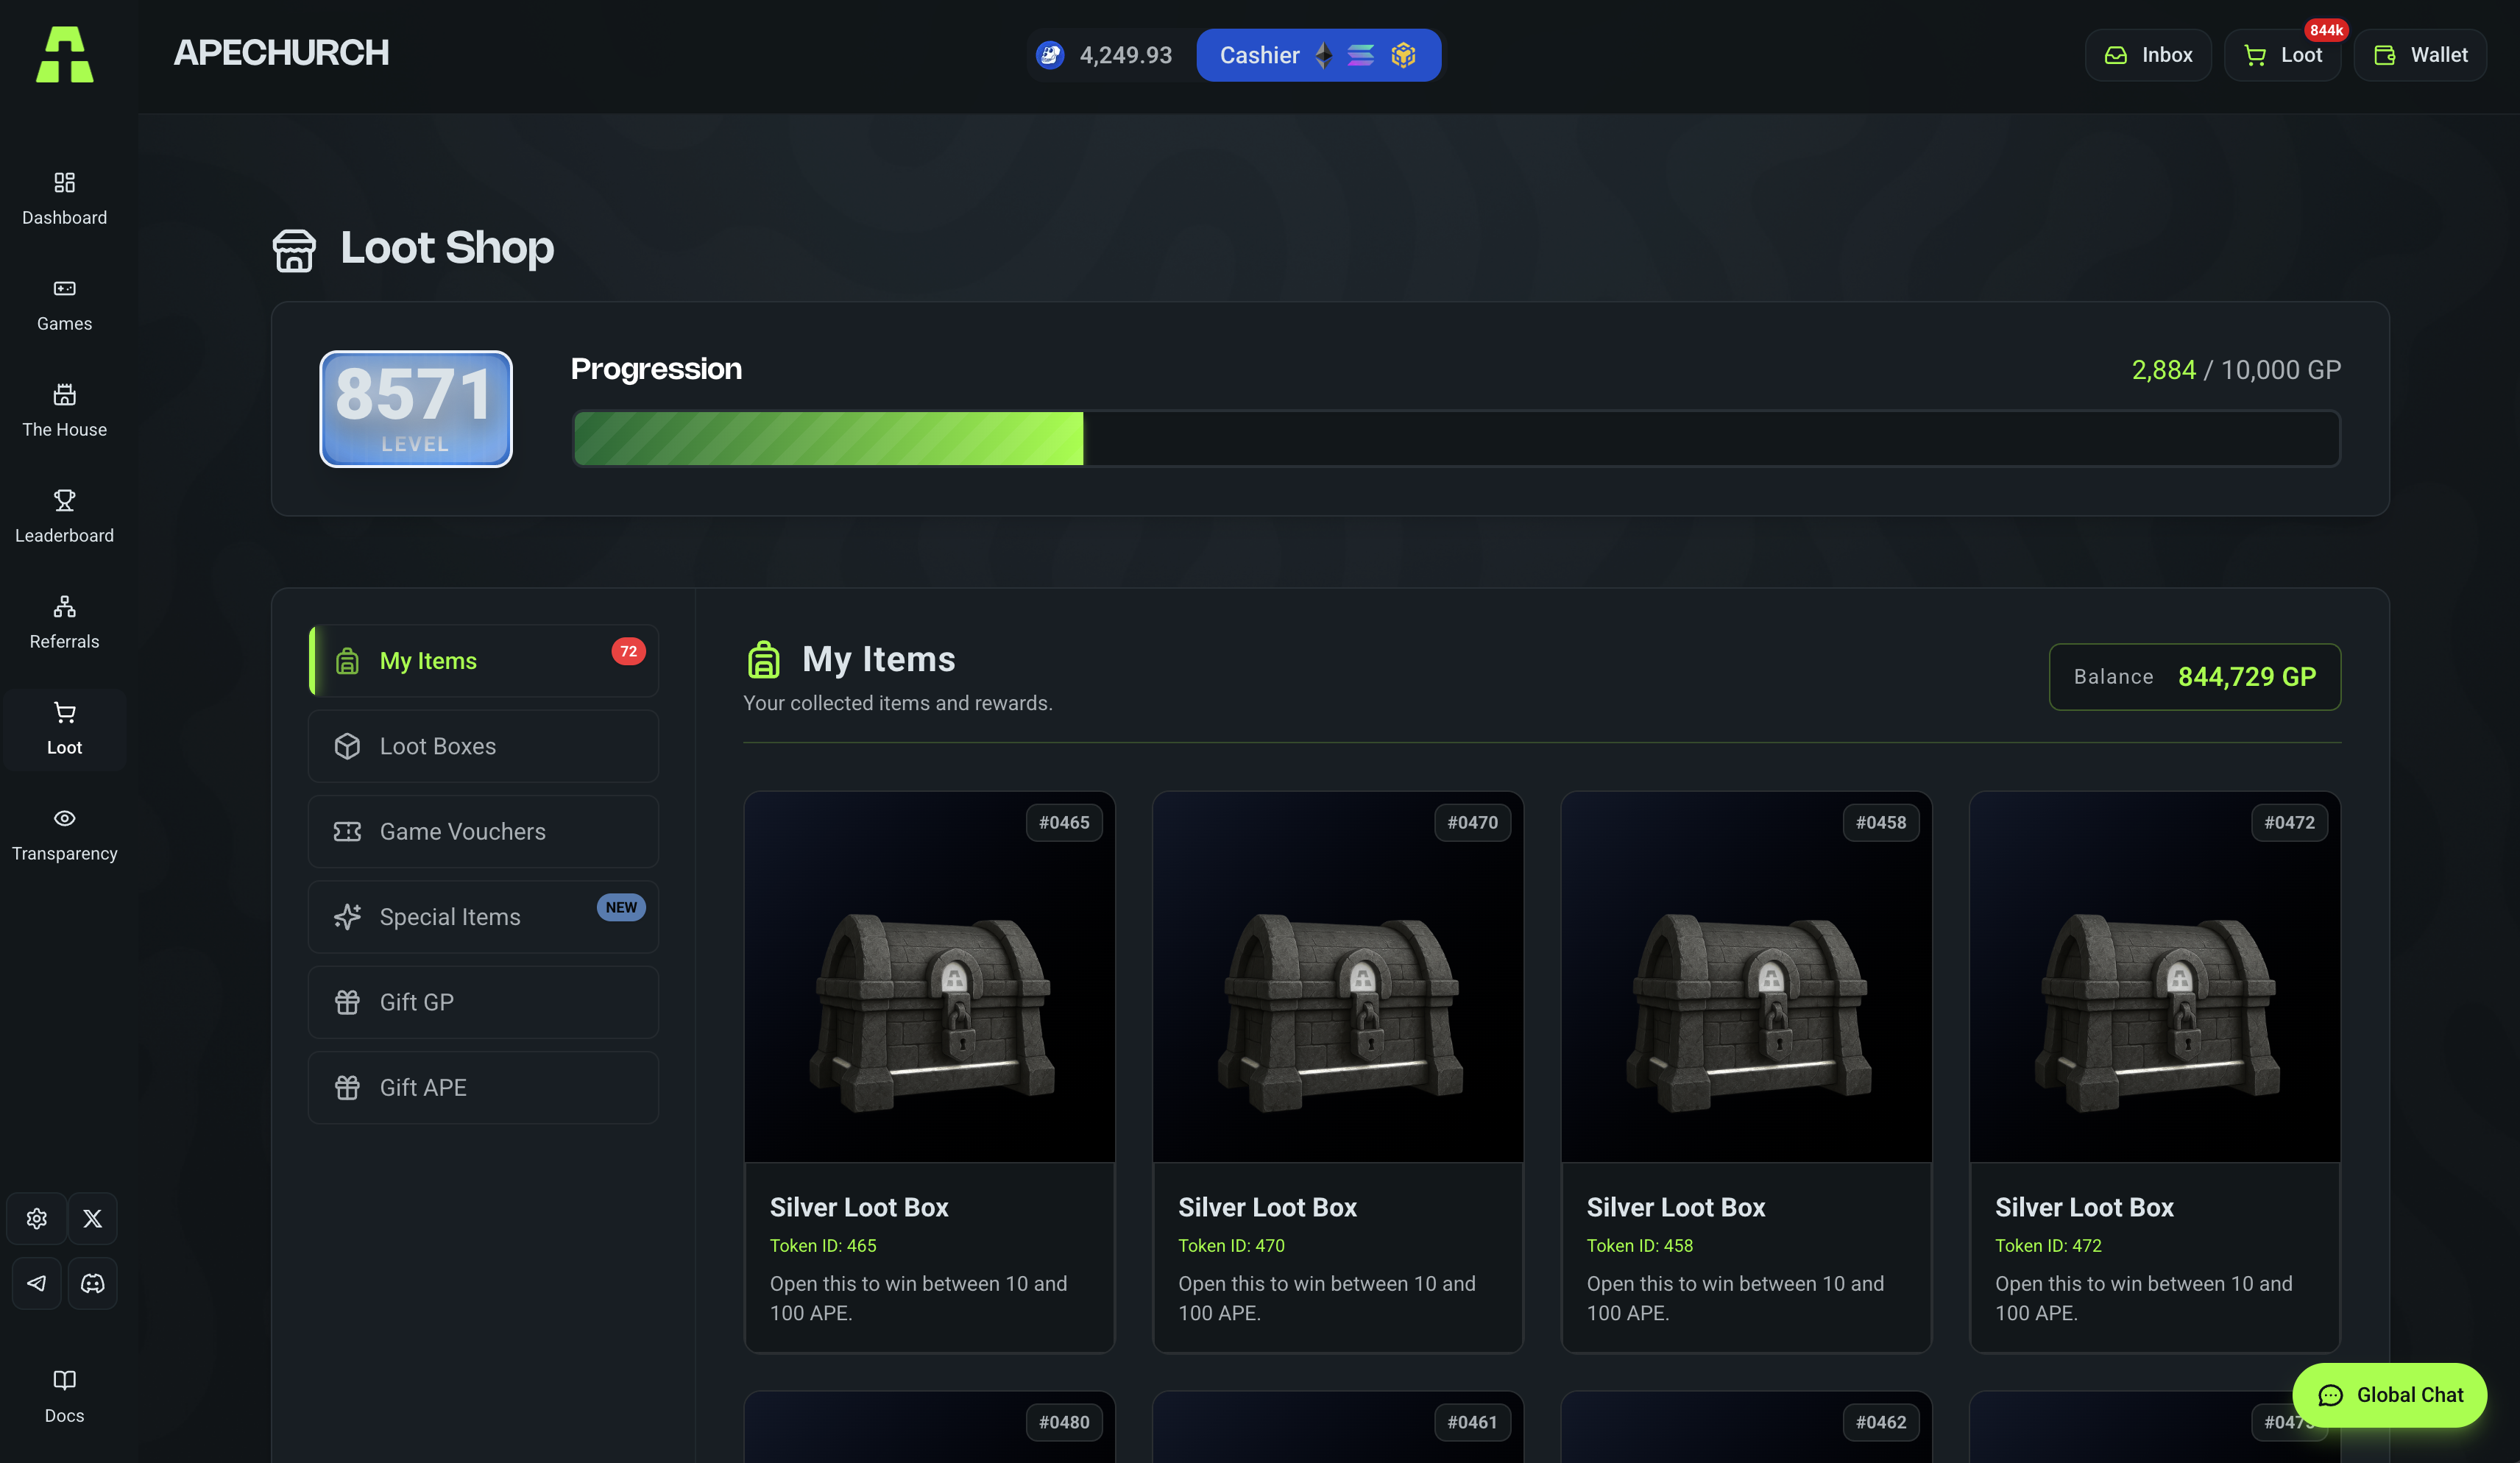Open the settings gear icon

[37, 1218]
